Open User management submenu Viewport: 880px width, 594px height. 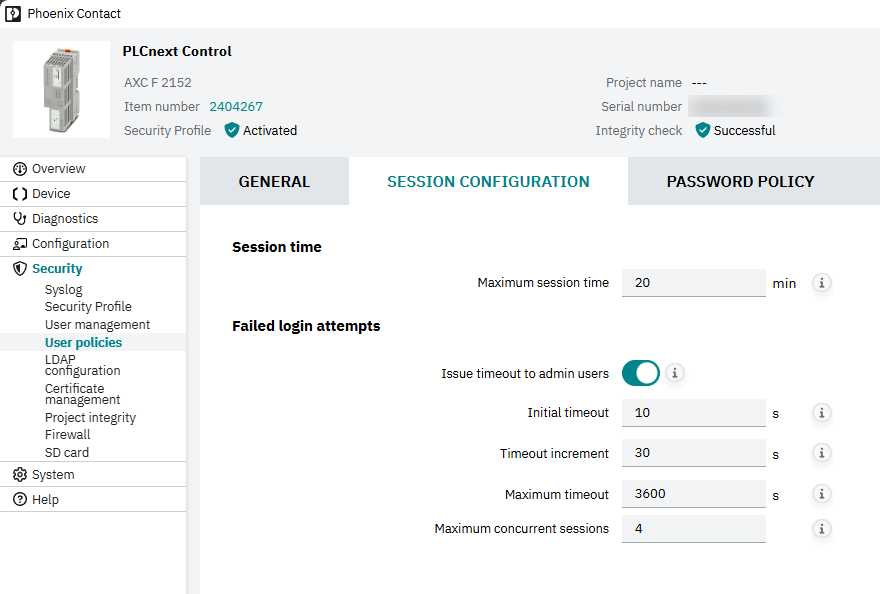[98, 325]
